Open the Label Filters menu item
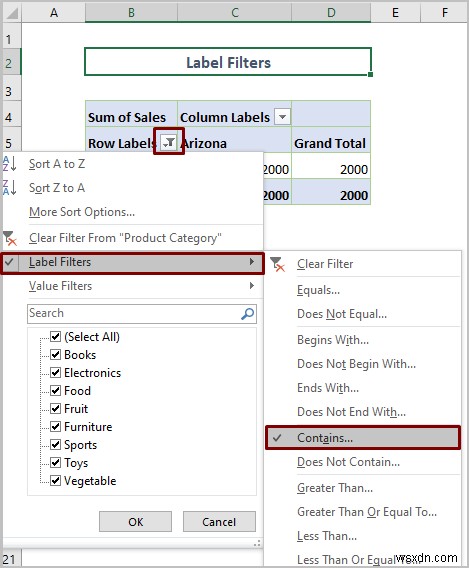 coord(133,262)
